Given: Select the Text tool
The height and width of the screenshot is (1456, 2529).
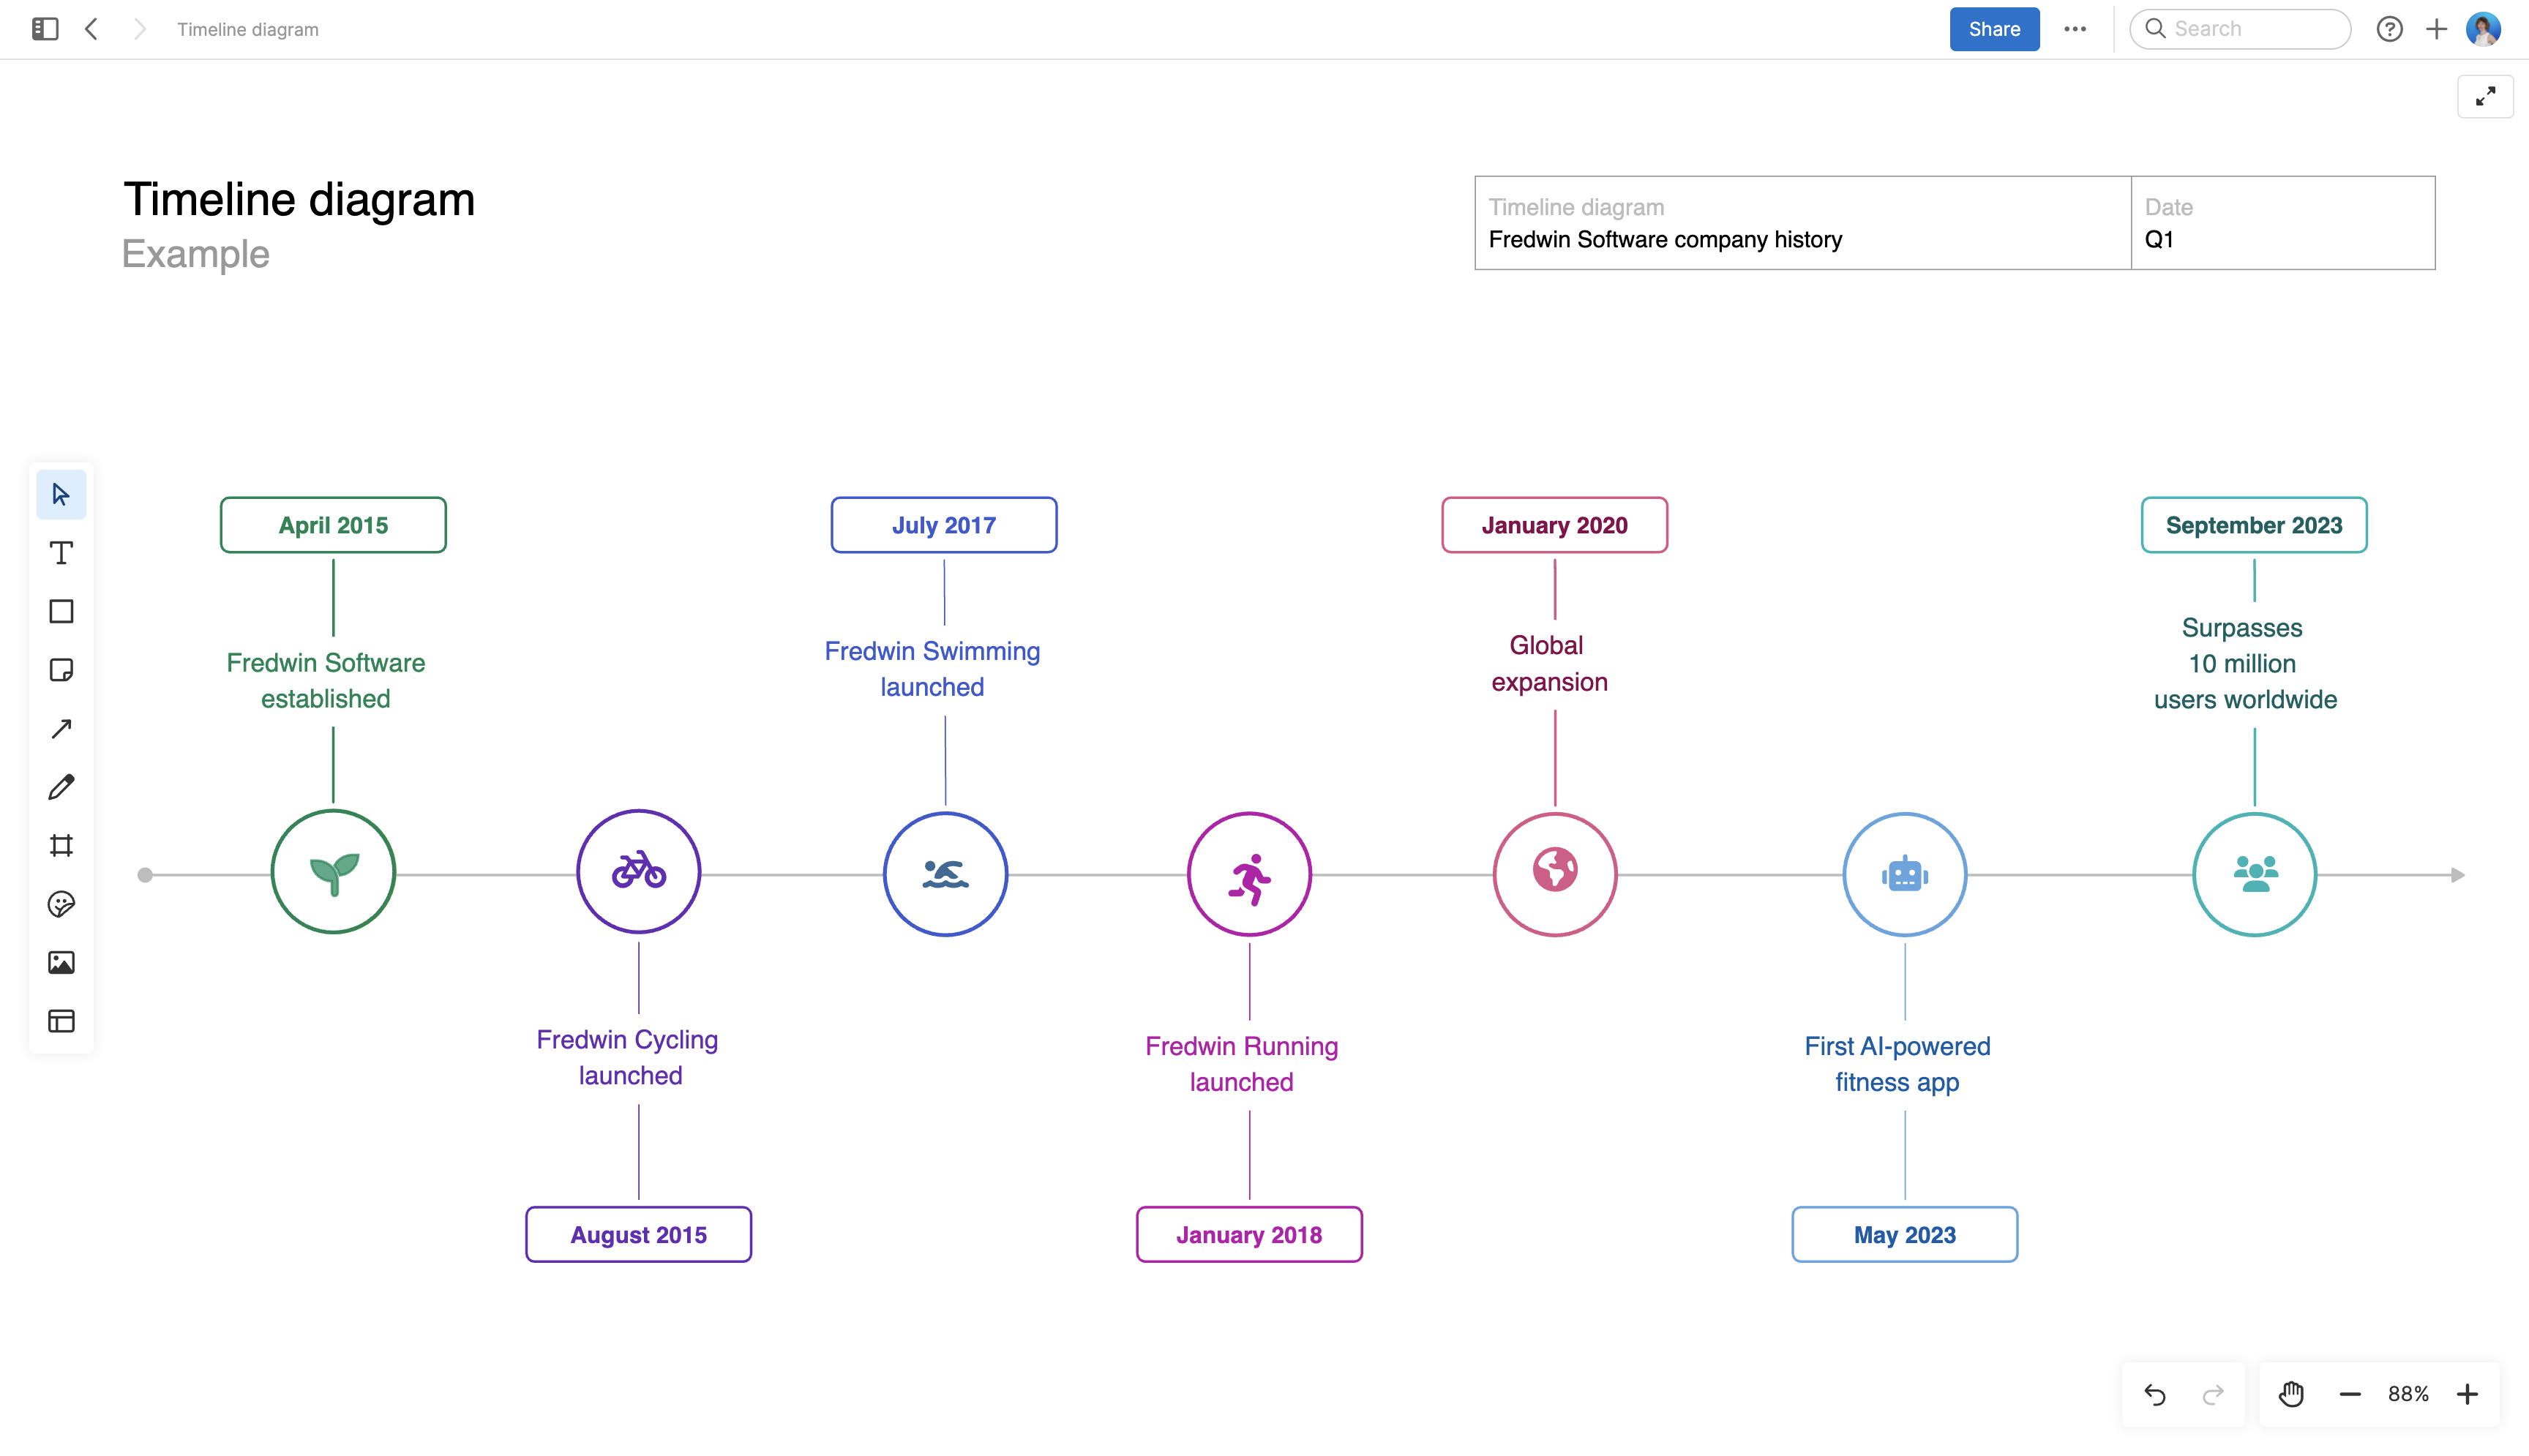Looking at the screenshot, I should point(61,553).
